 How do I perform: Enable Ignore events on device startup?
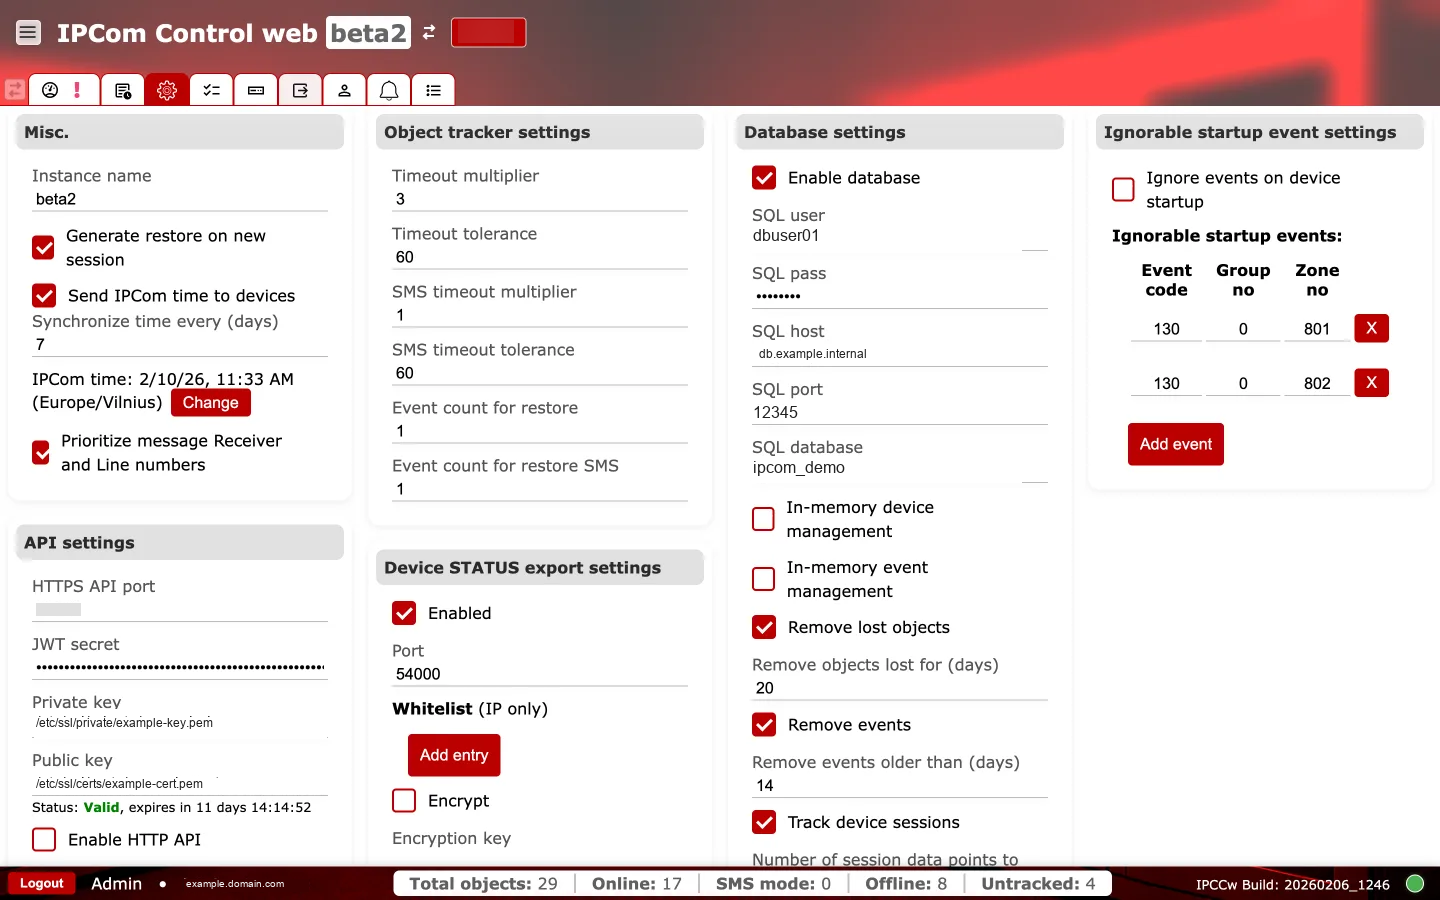[x=1123, y=189]
